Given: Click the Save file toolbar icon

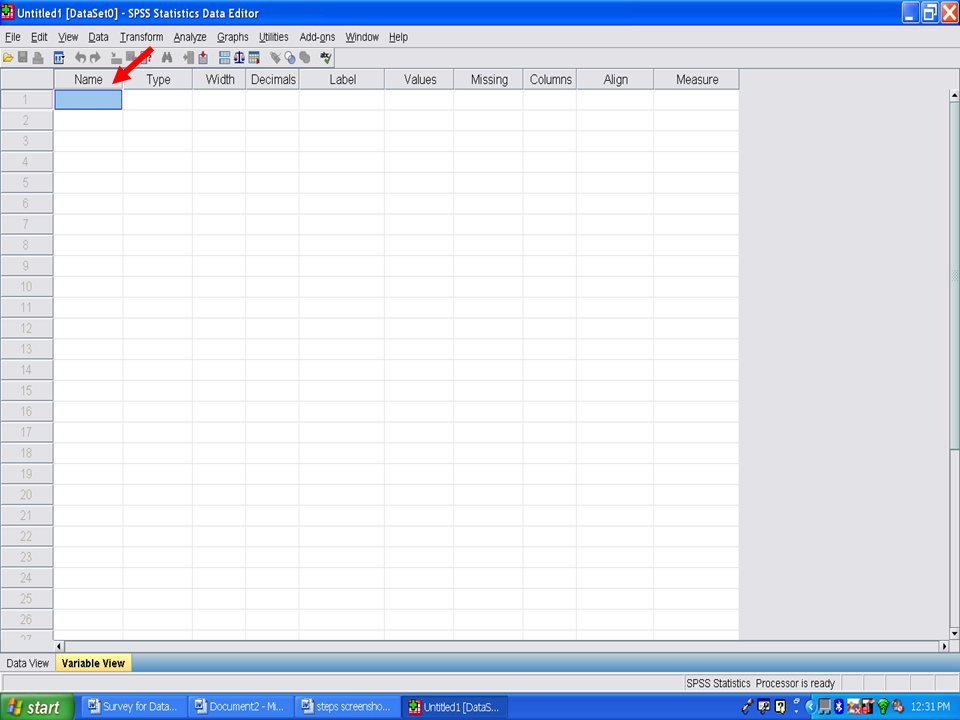Looking at the screenshot, I should 23,58.
